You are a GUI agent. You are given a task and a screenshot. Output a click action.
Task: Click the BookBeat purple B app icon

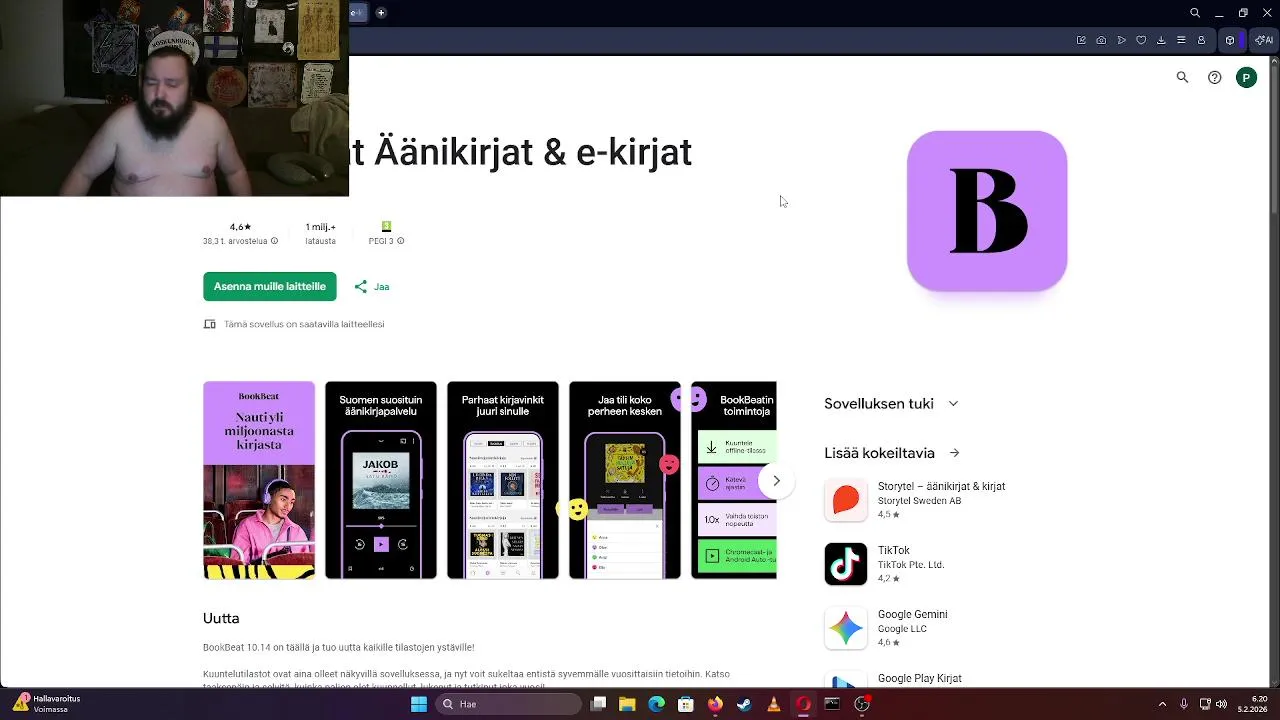coord(987,211)
